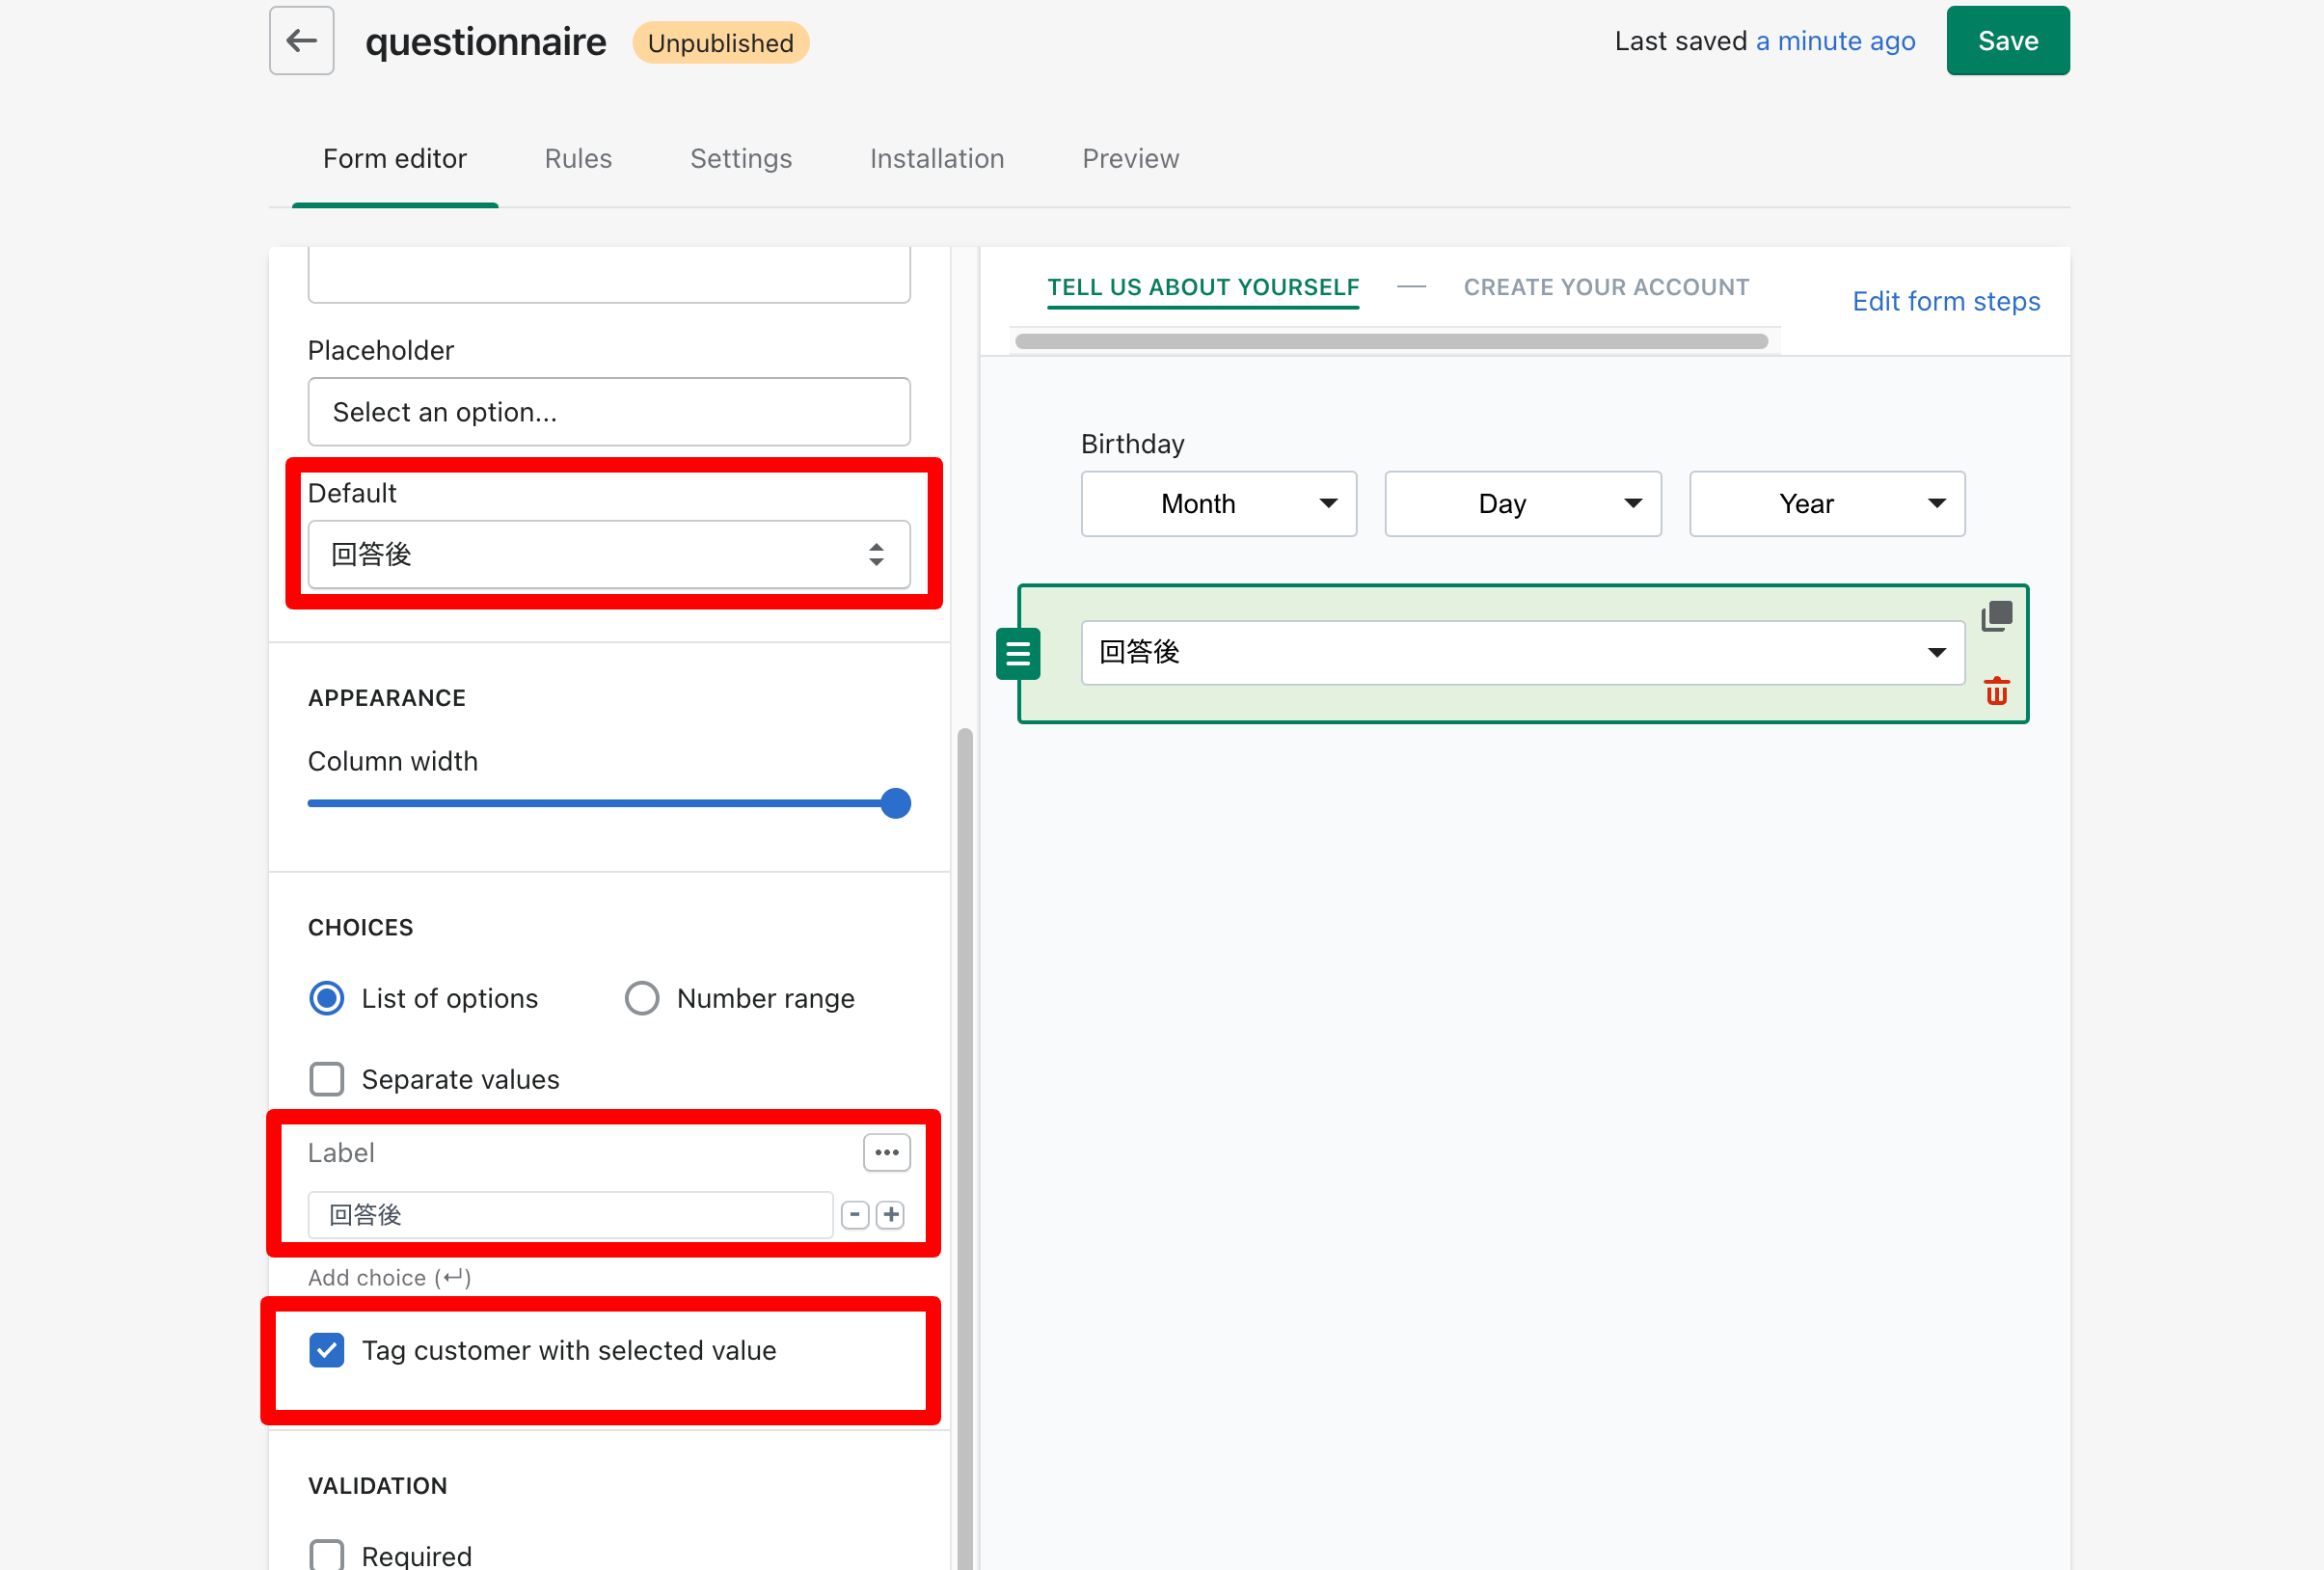Open the Installation tab
Viewport: 2324px width, 1570px height.
[x=936, y=159]
